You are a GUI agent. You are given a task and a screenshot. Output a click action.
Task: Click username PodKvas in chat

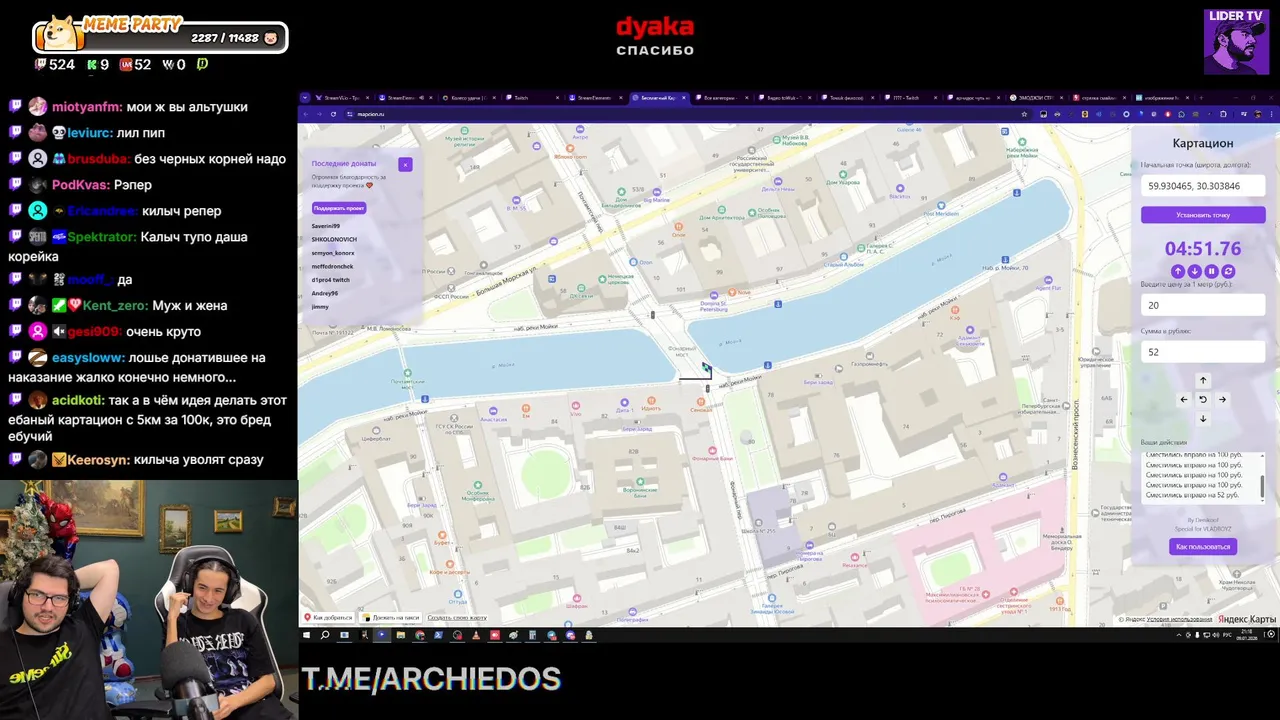pyautogui.click(x=79, y=185)
